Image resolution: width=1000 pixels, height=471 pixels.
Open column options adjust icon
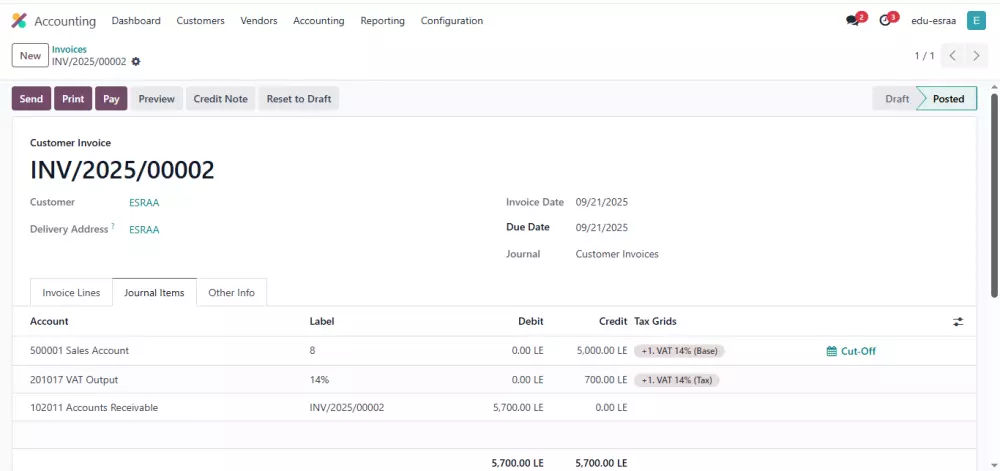[958, 322]
